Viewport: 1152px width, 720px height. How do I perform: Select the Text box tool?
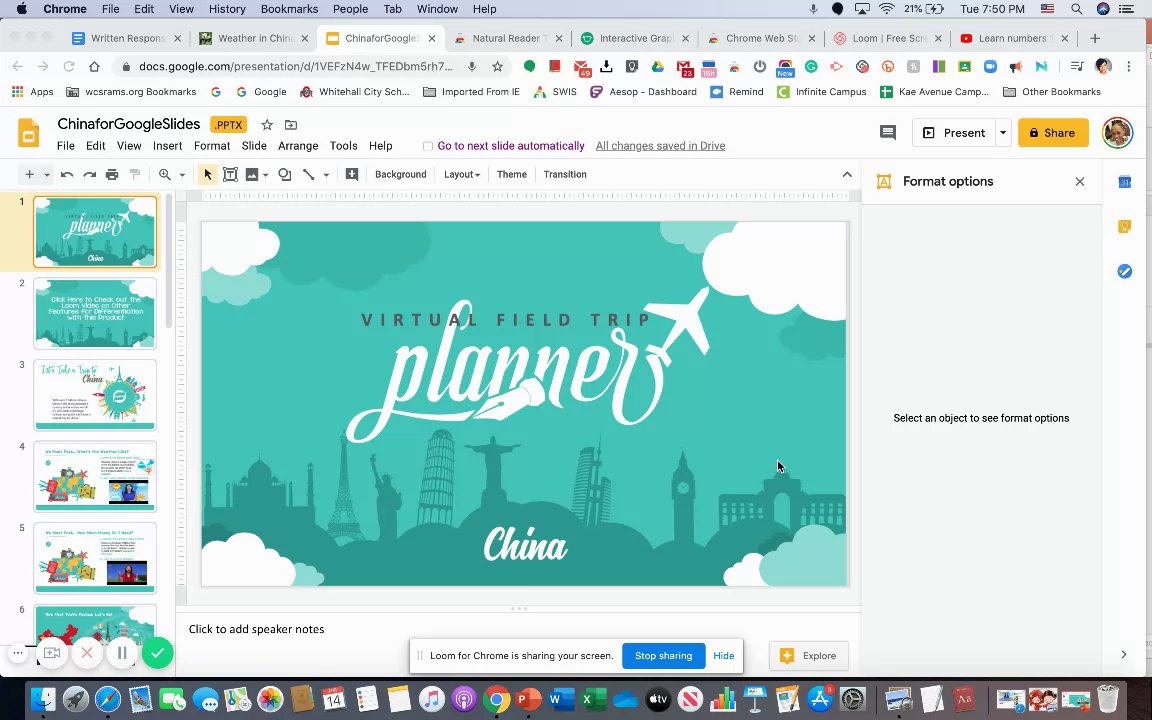tap(230, 174)
